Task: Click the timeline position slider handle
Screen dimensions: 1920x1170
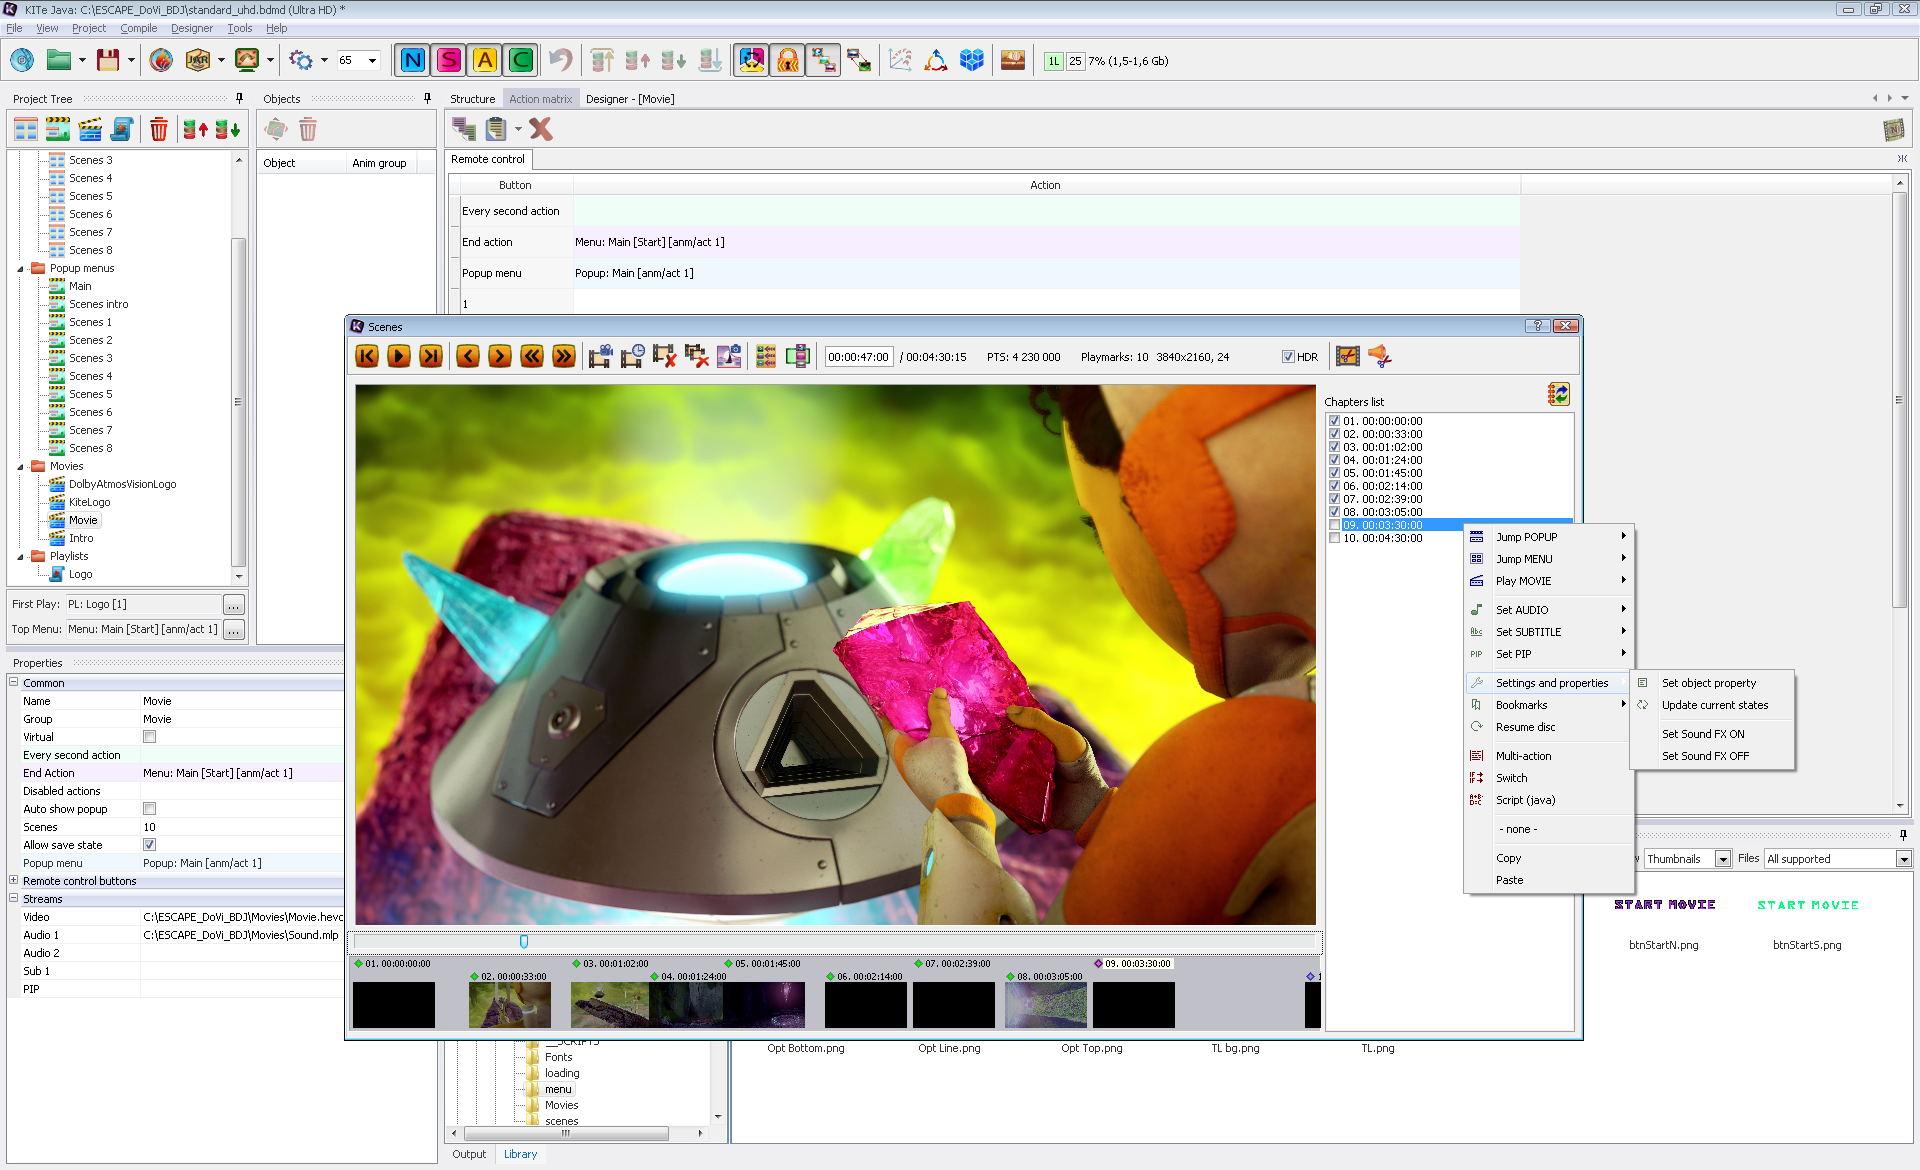Action: pyautogui.click(x=524, y=942)
